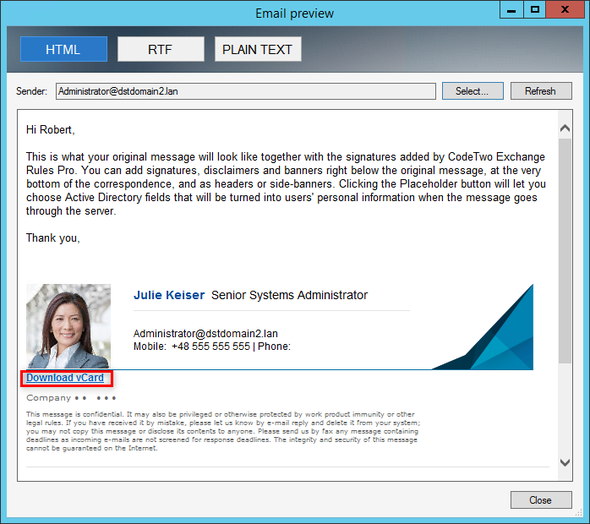Viewport: 590px width, 524px height.
Task: Click the Close button at bottom
Action: point(541,500)
